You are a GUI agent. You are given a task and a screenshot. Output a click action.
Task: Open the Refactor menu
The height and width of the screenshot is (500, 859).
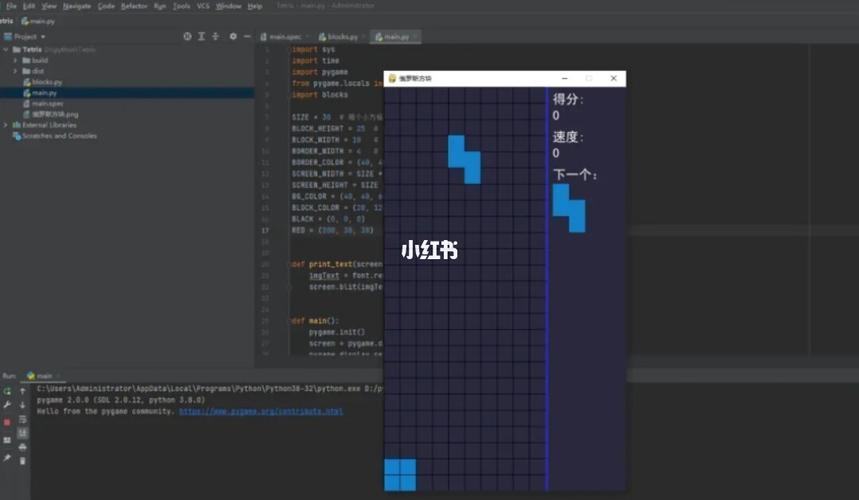point(134,6)
